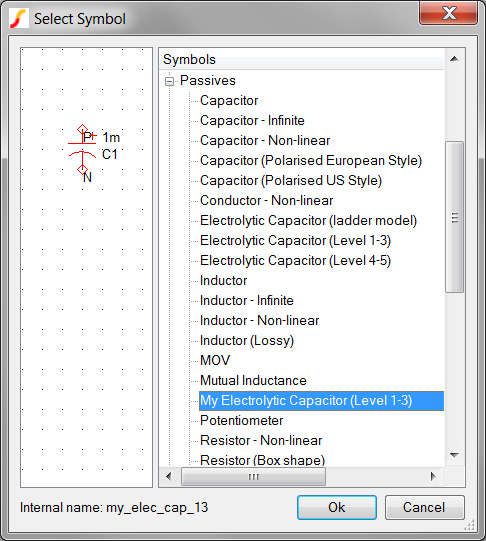This screenshot has height=541, width=486.
Task: Select the MOV symbol entry
Action: 215,361
